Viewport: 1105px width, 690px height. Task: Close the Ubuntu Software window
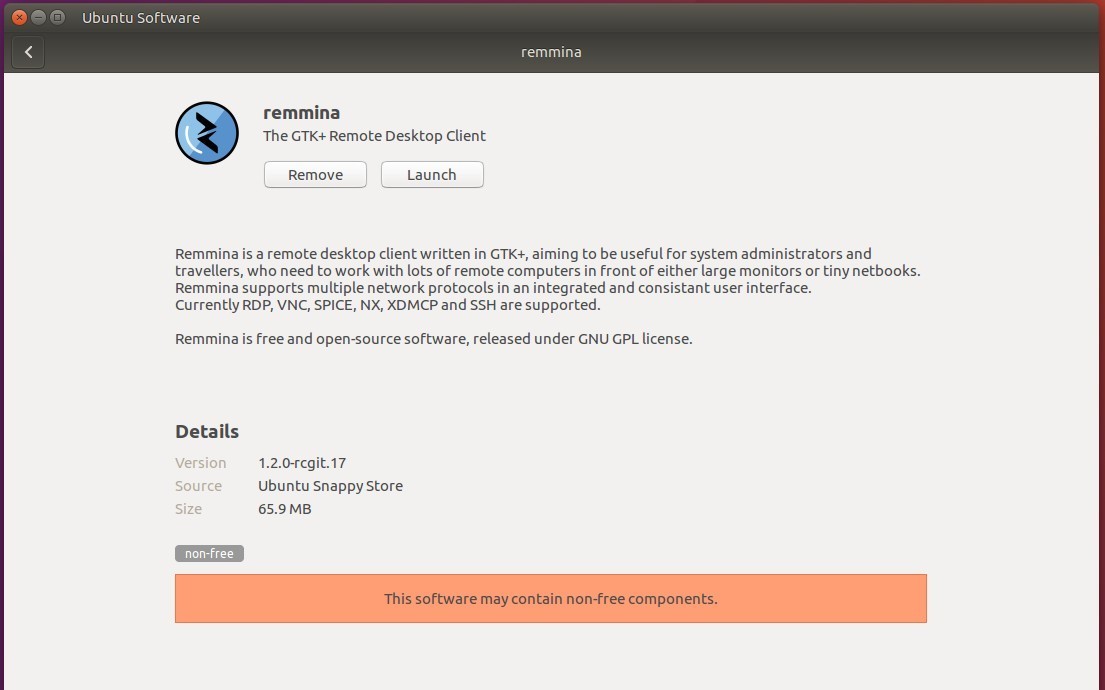[x=19, y=17]
